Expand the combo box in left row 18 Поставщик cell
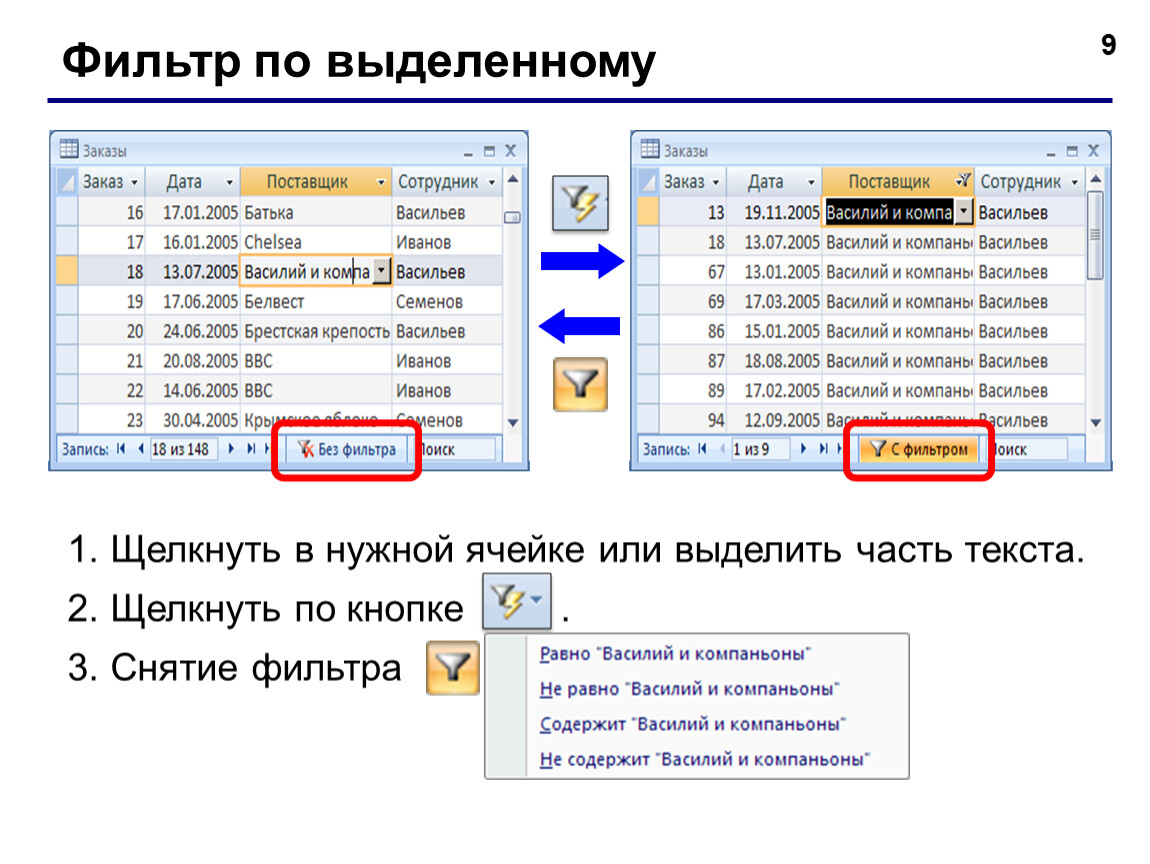 [x=381, y=271]
